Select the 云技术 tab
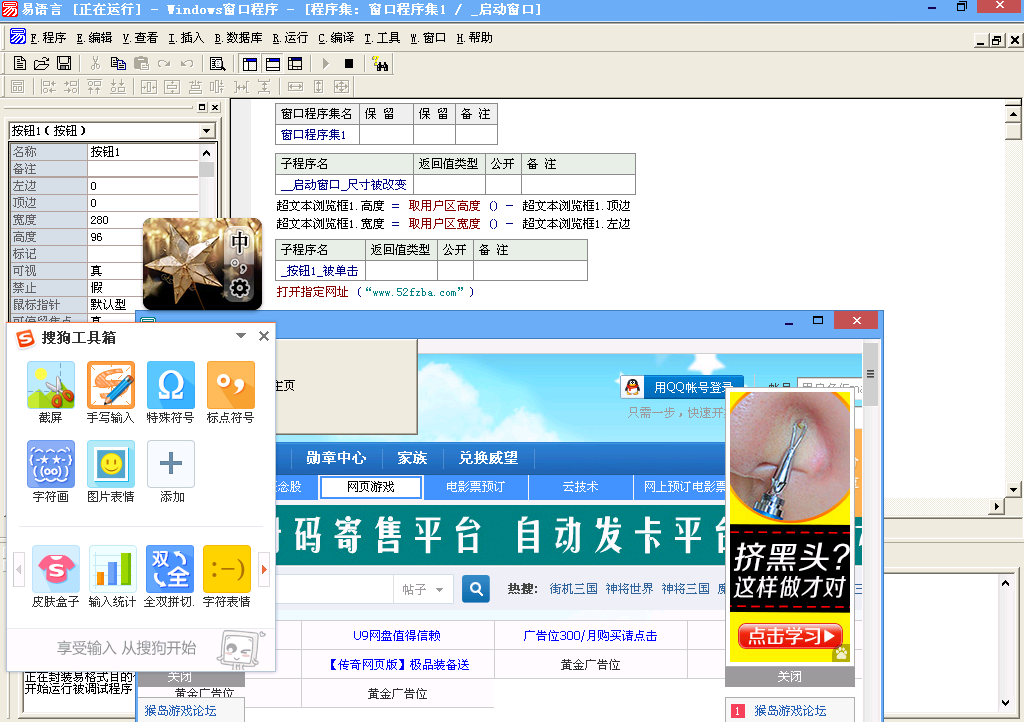 tap(581, 486)
